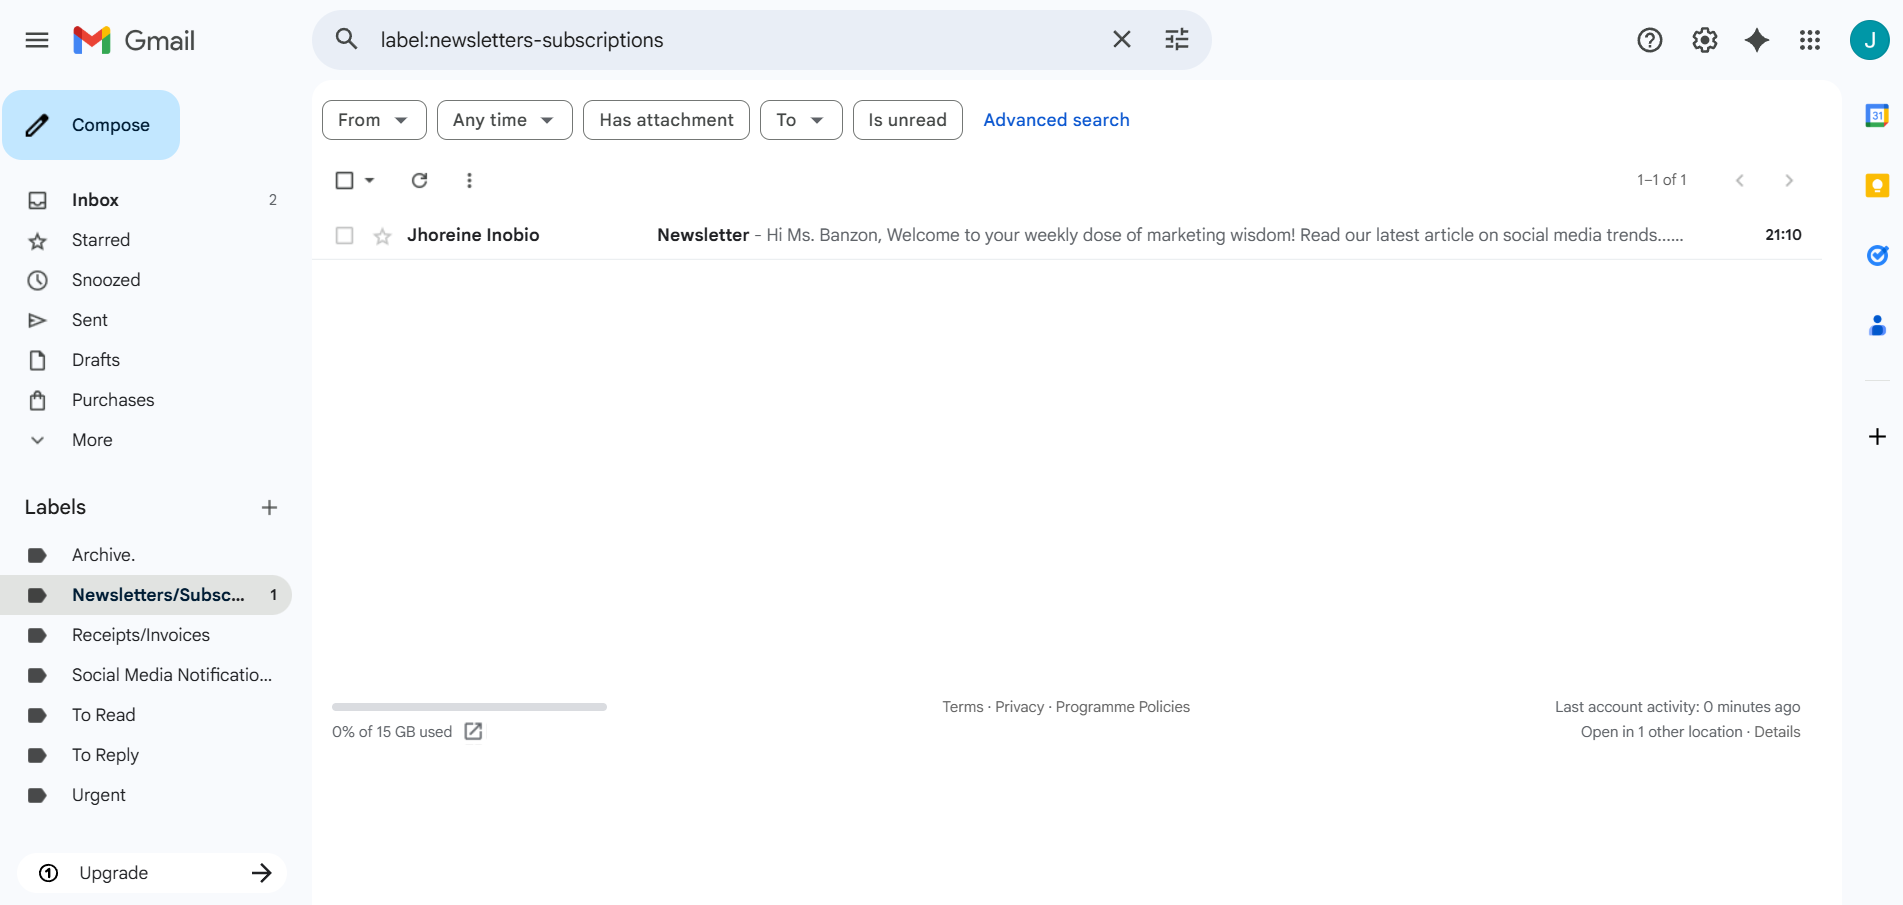Expand the From filter dropdown

coord(373,120)
